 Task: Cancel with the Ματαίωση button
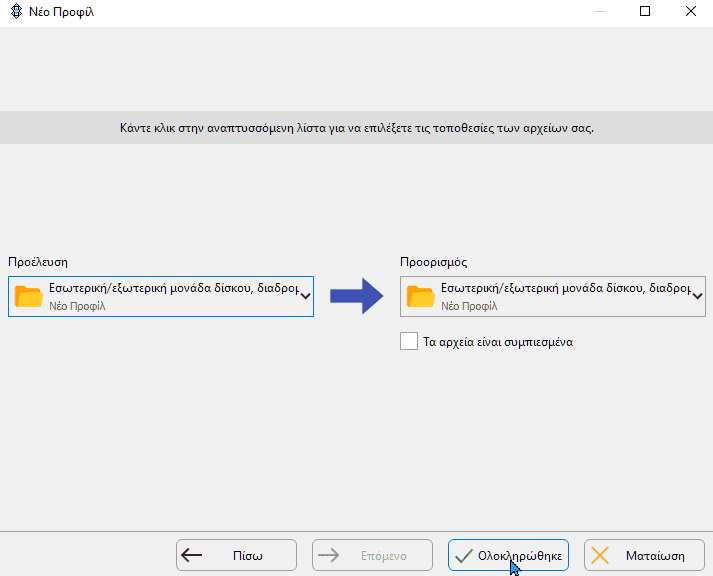click(644, 555)
